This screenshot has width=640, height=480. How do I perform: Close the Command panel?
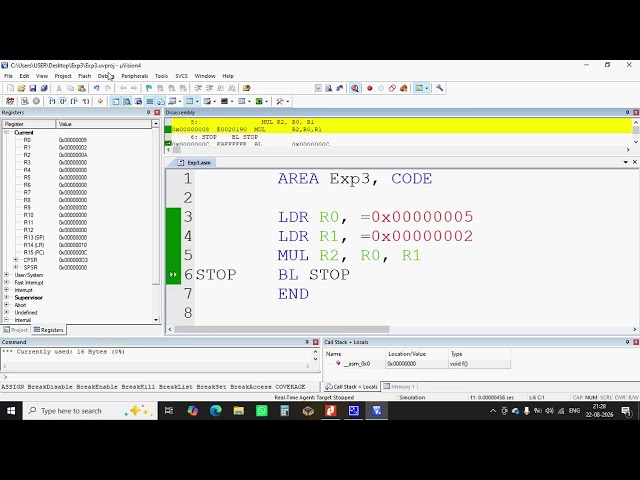coord(316,342)
